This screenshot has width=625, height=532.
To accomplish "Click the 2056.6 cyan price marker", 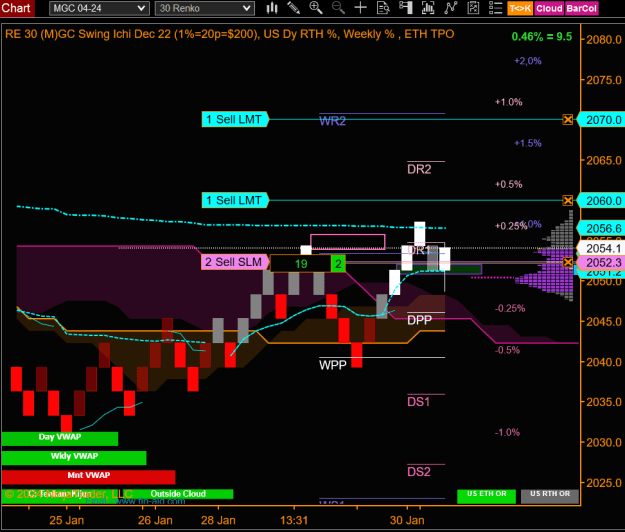I will pyautogui.click(x=603, y=228).
